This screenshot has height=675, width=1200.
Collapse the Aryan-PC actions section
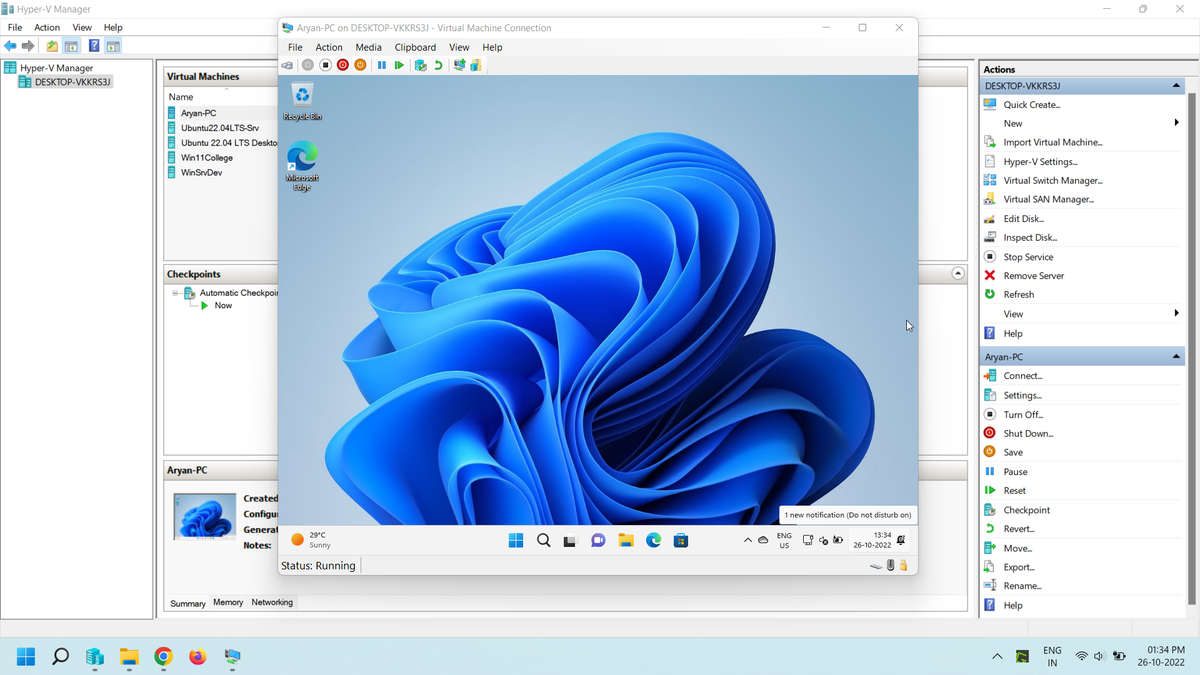pyautogui.click(x=1176, y=357)
